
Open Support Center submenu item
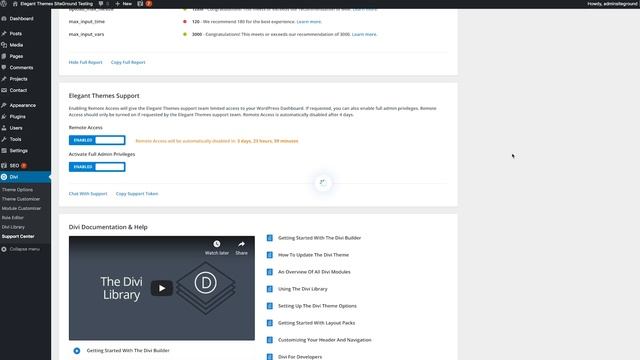pyautogui.click(x=18, y=236)
